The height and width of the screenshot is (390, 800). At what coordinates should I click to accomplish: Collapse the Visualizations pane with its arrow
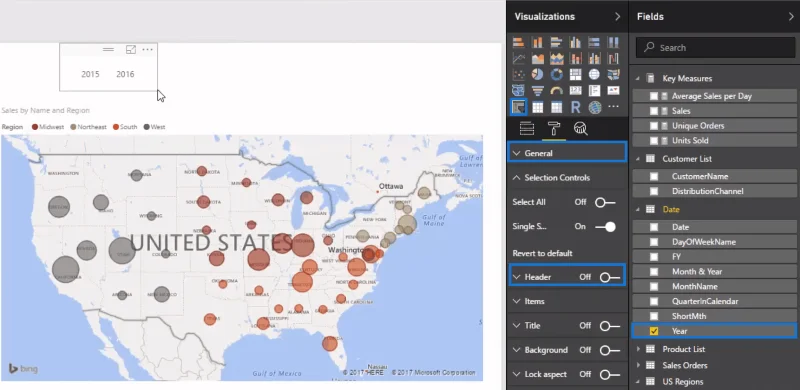617,17
